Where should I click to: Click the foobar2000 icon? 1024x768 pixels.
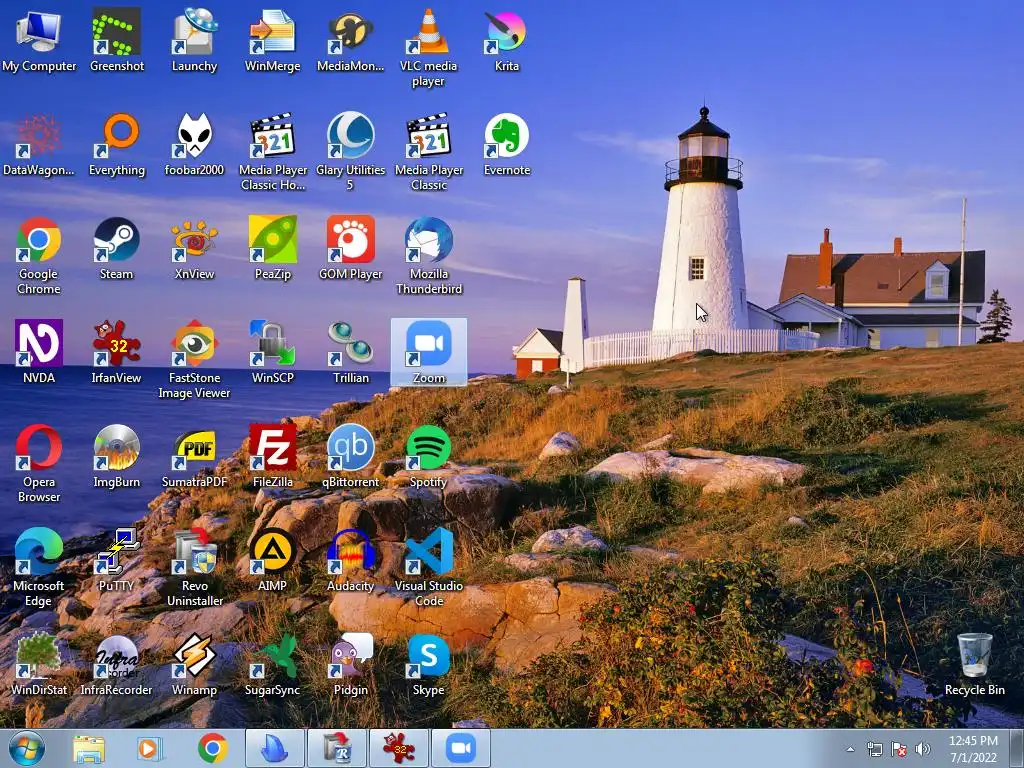[x=194, y=144]
